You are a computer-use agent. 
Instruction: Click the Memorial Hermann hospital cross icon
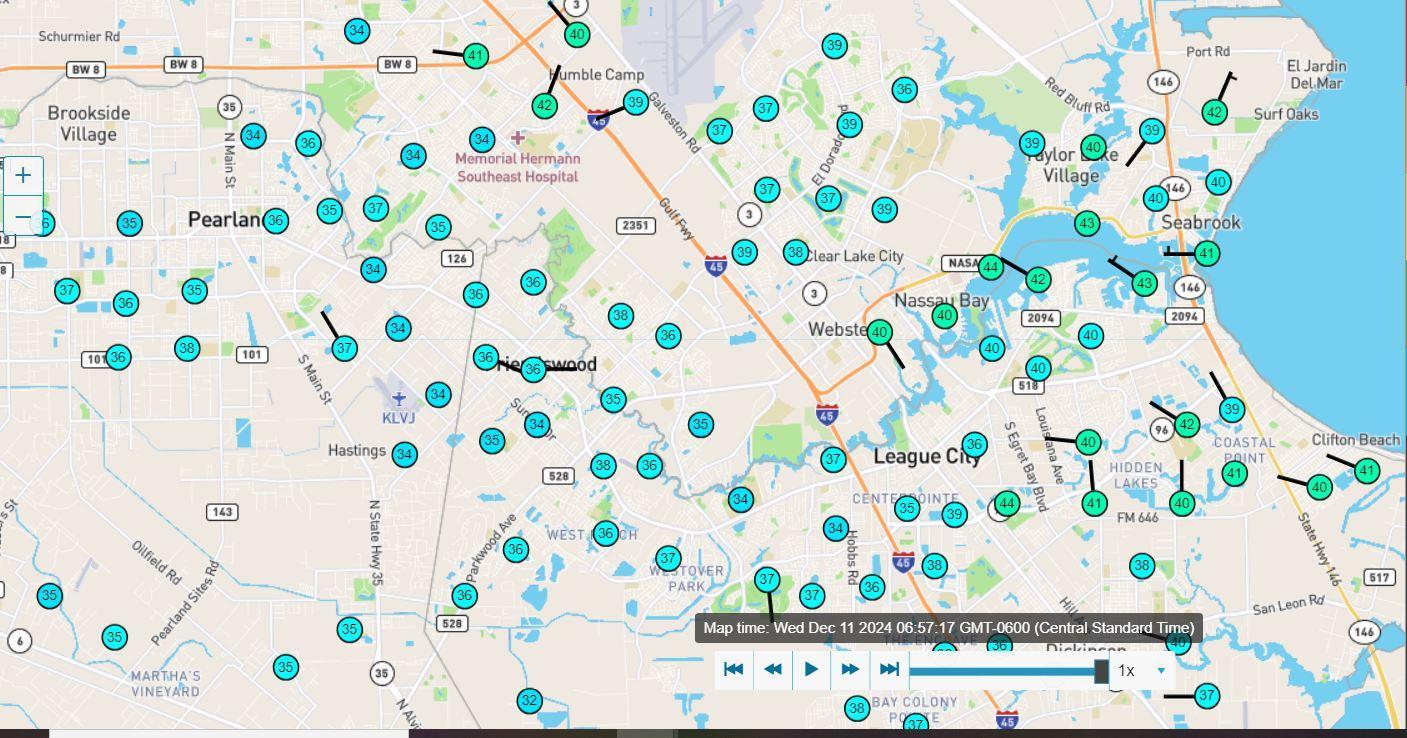pos(518,137)
